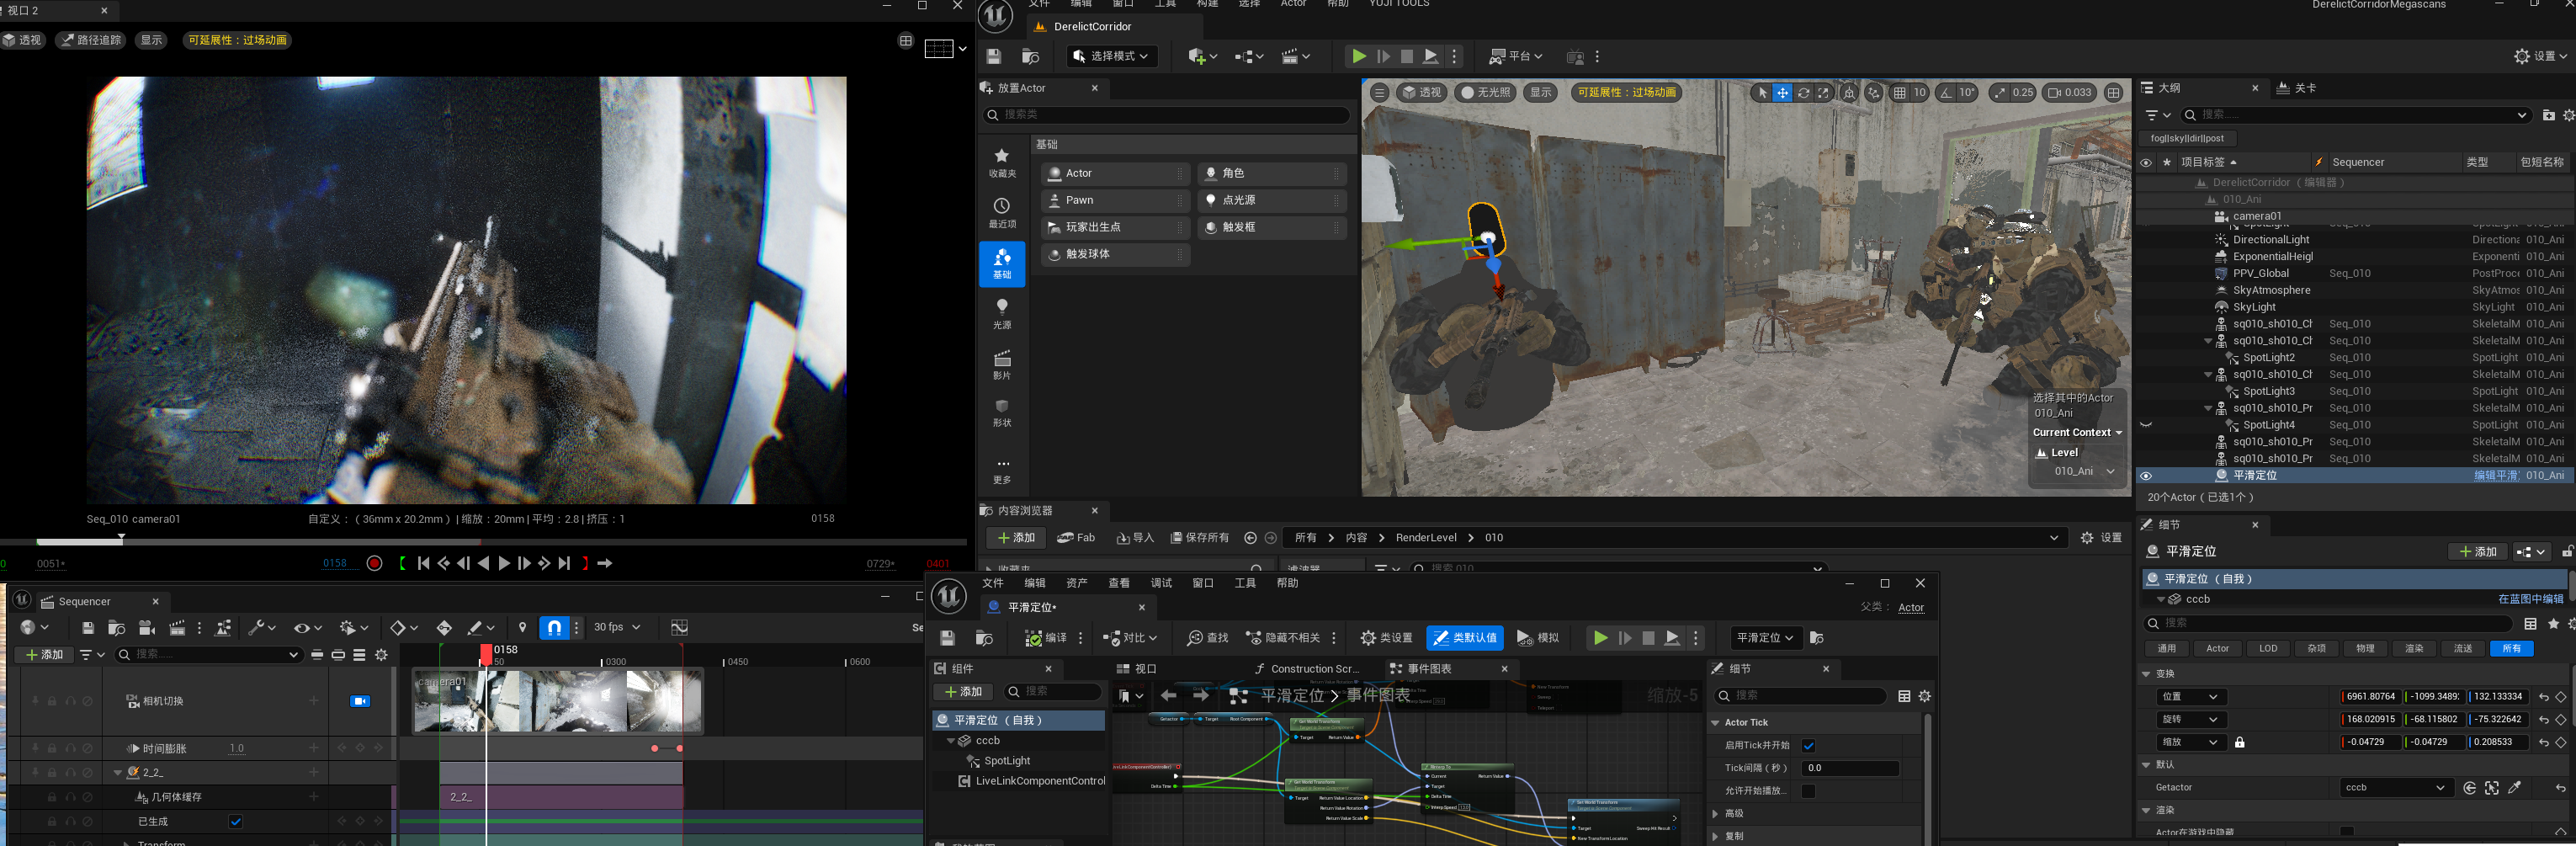Toggle grid snapping in level viewport

[1899, 93]
